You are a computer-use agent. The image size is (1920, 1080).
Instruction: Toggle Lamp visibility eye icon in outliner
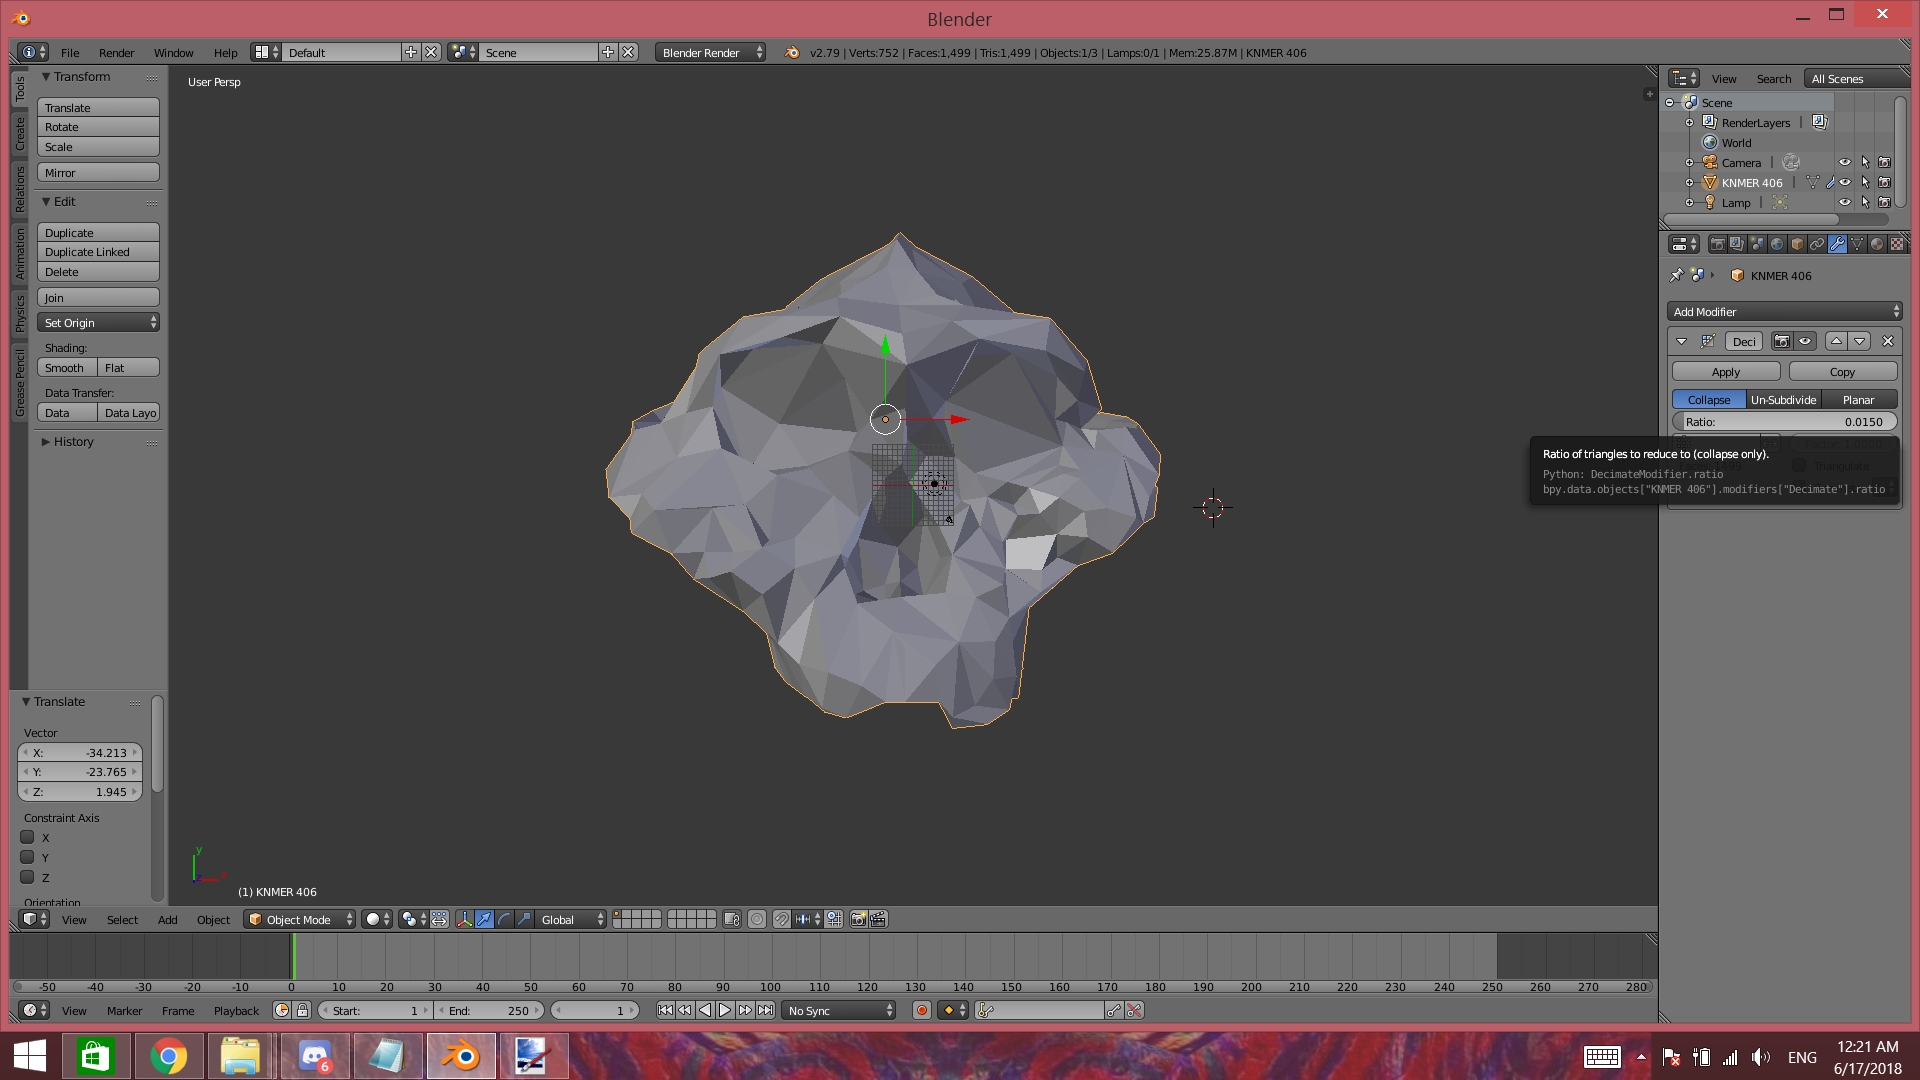tap(1845, 202)
